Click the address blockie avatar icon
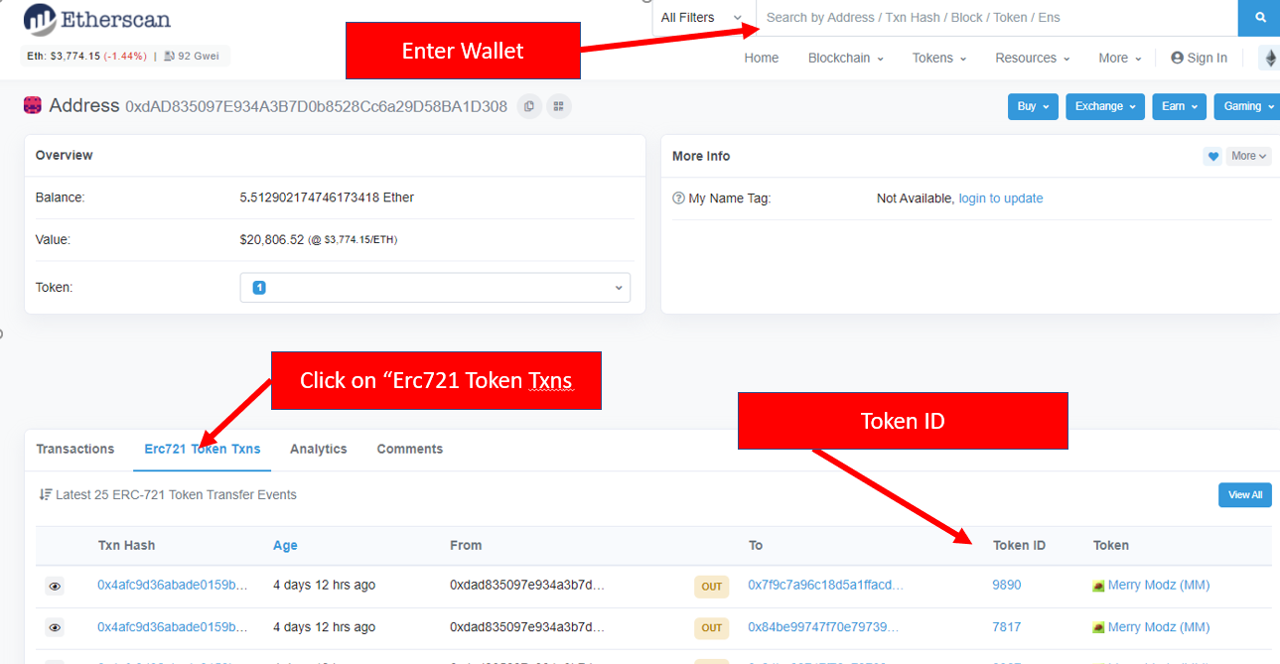The height and width of the screenshot is (664, 1280). coord(33,105)
